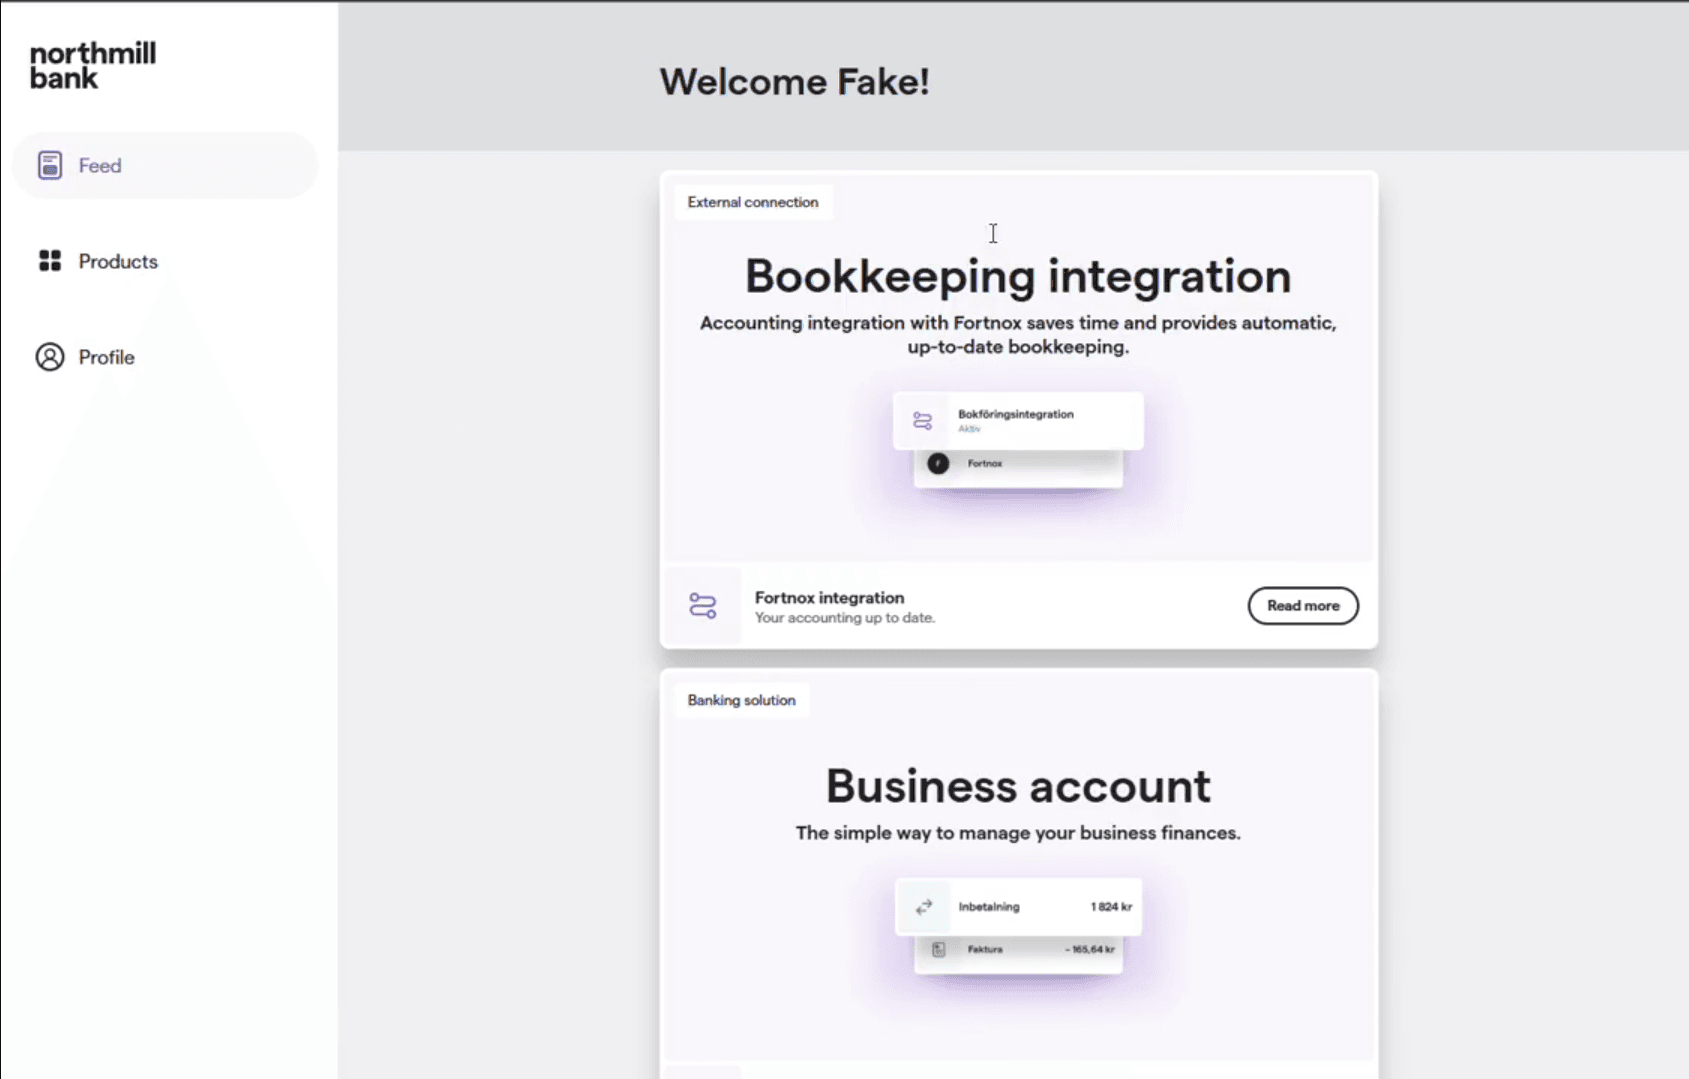Click the Fortnox integration connector icon tile
This screenshot has width=1689, height=1079.
(702, 605)
